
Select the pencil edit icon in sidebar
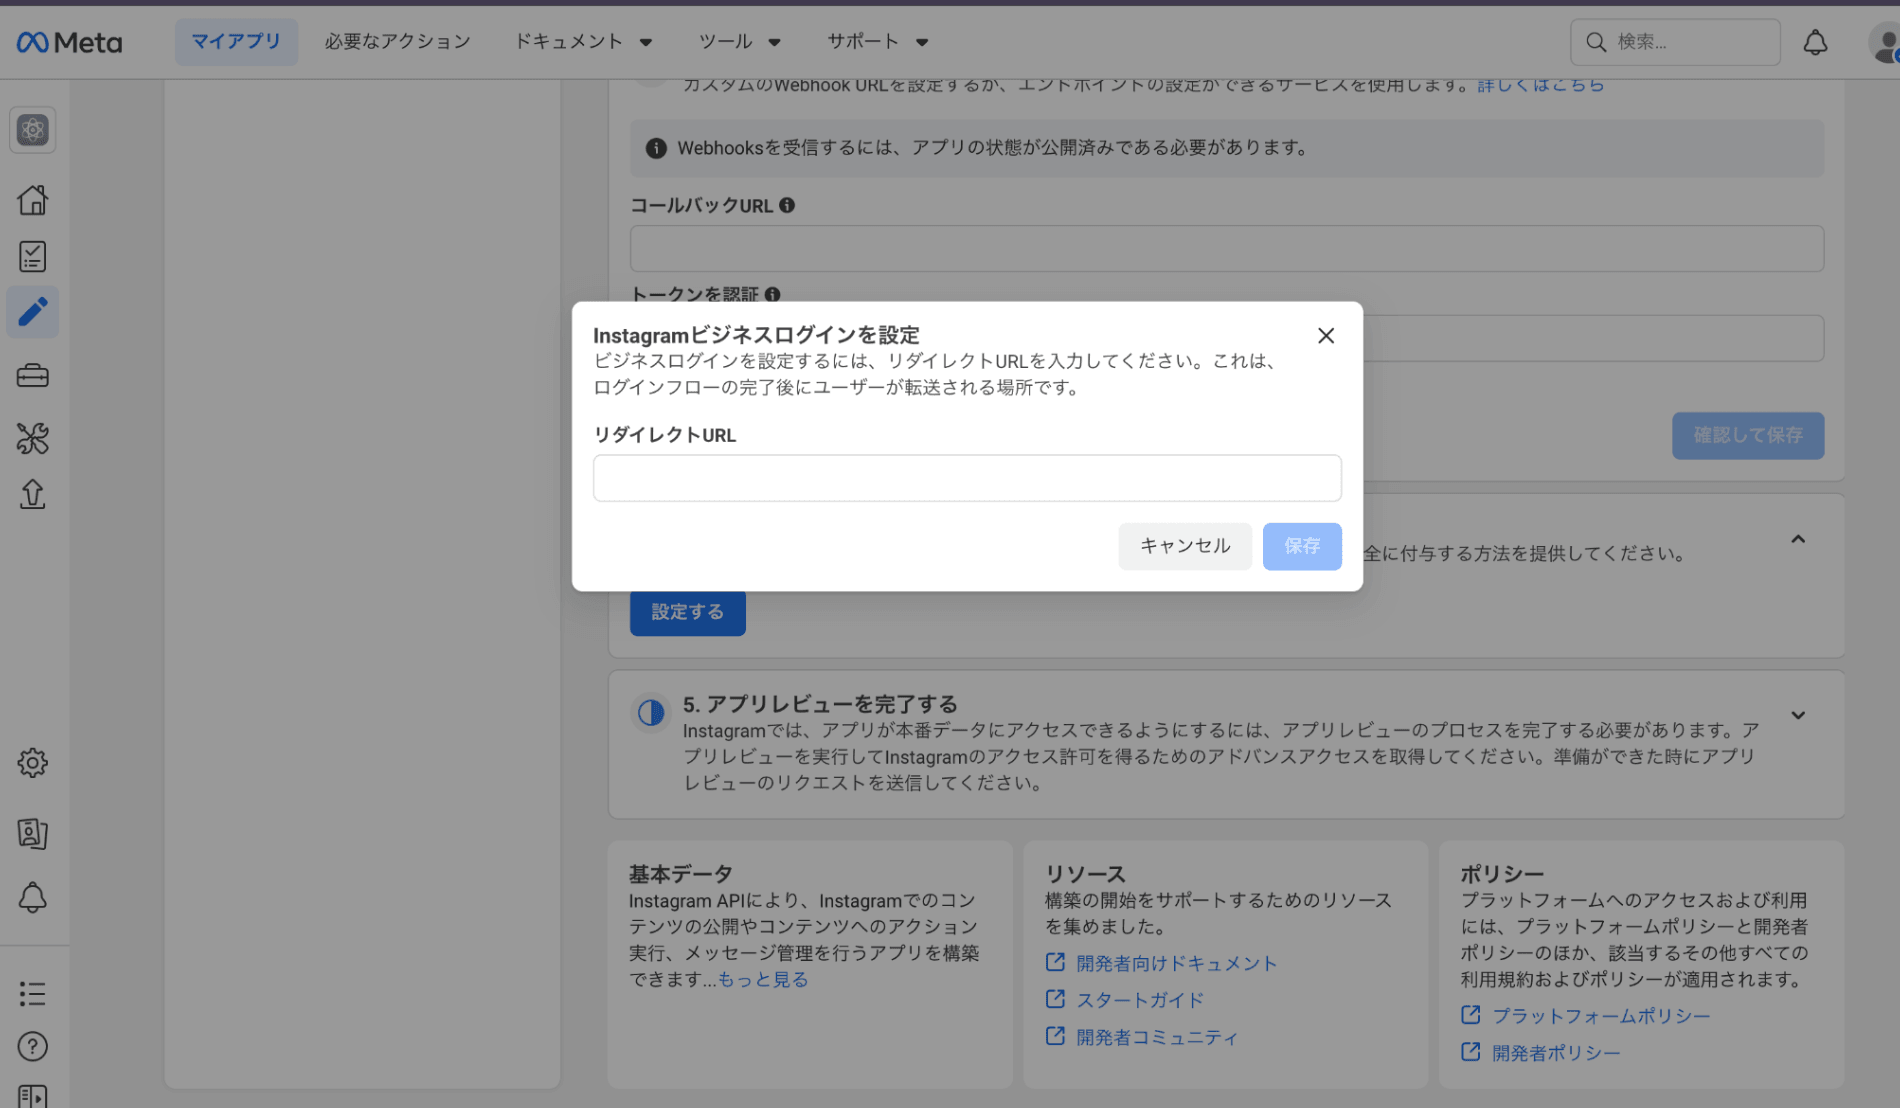click(32, 313)
